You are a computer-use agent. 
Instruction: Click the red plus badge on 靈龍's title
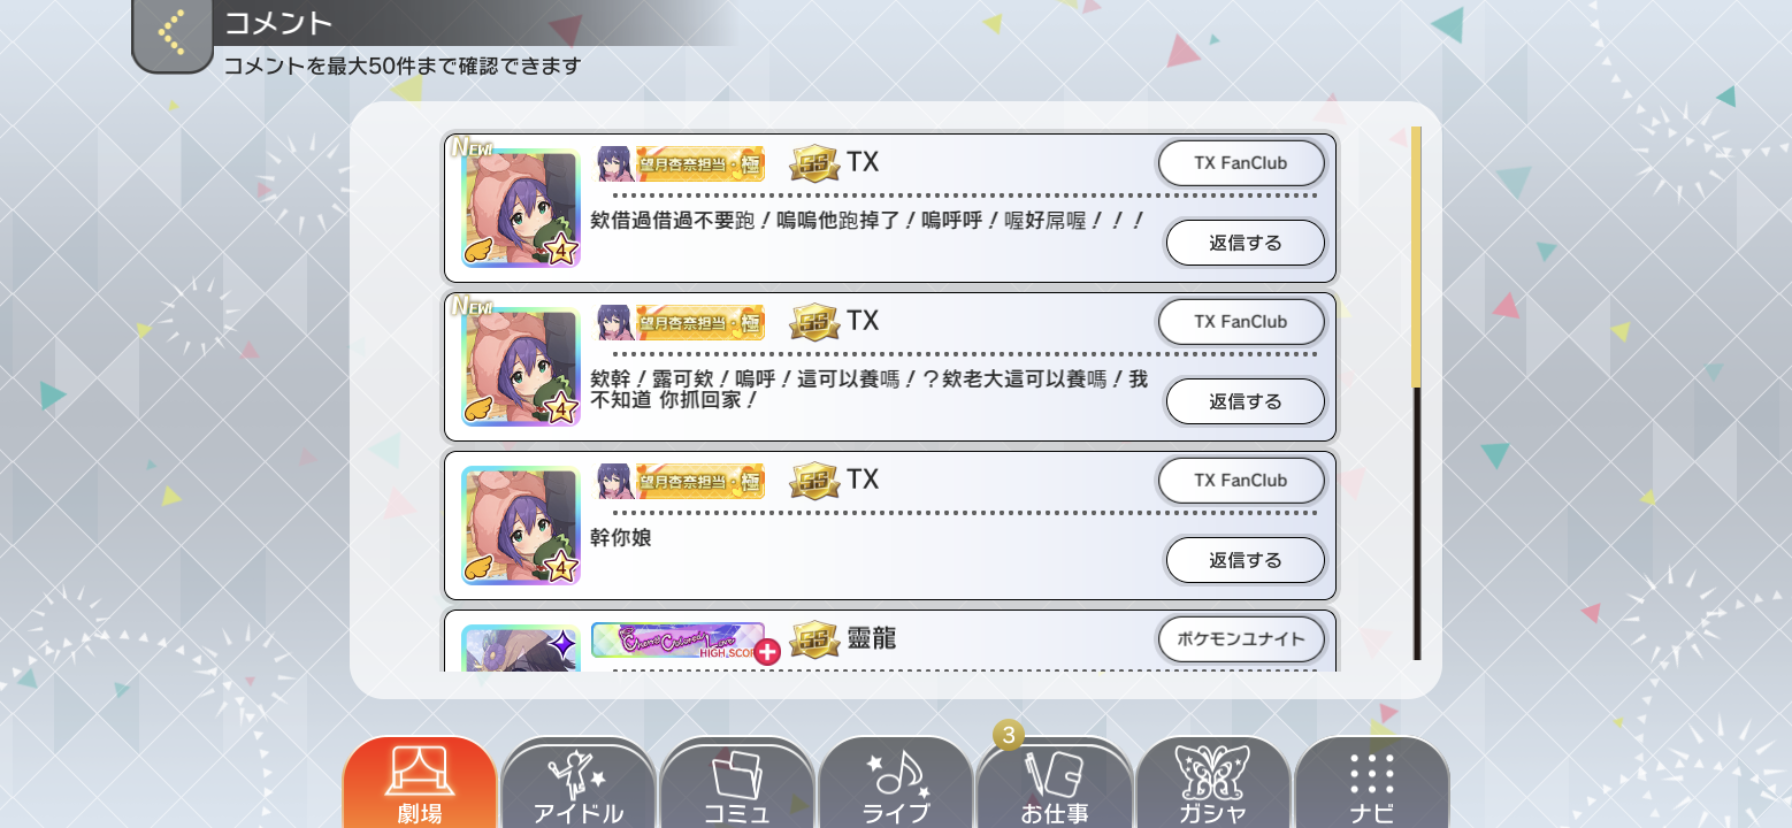coord(767,652)
